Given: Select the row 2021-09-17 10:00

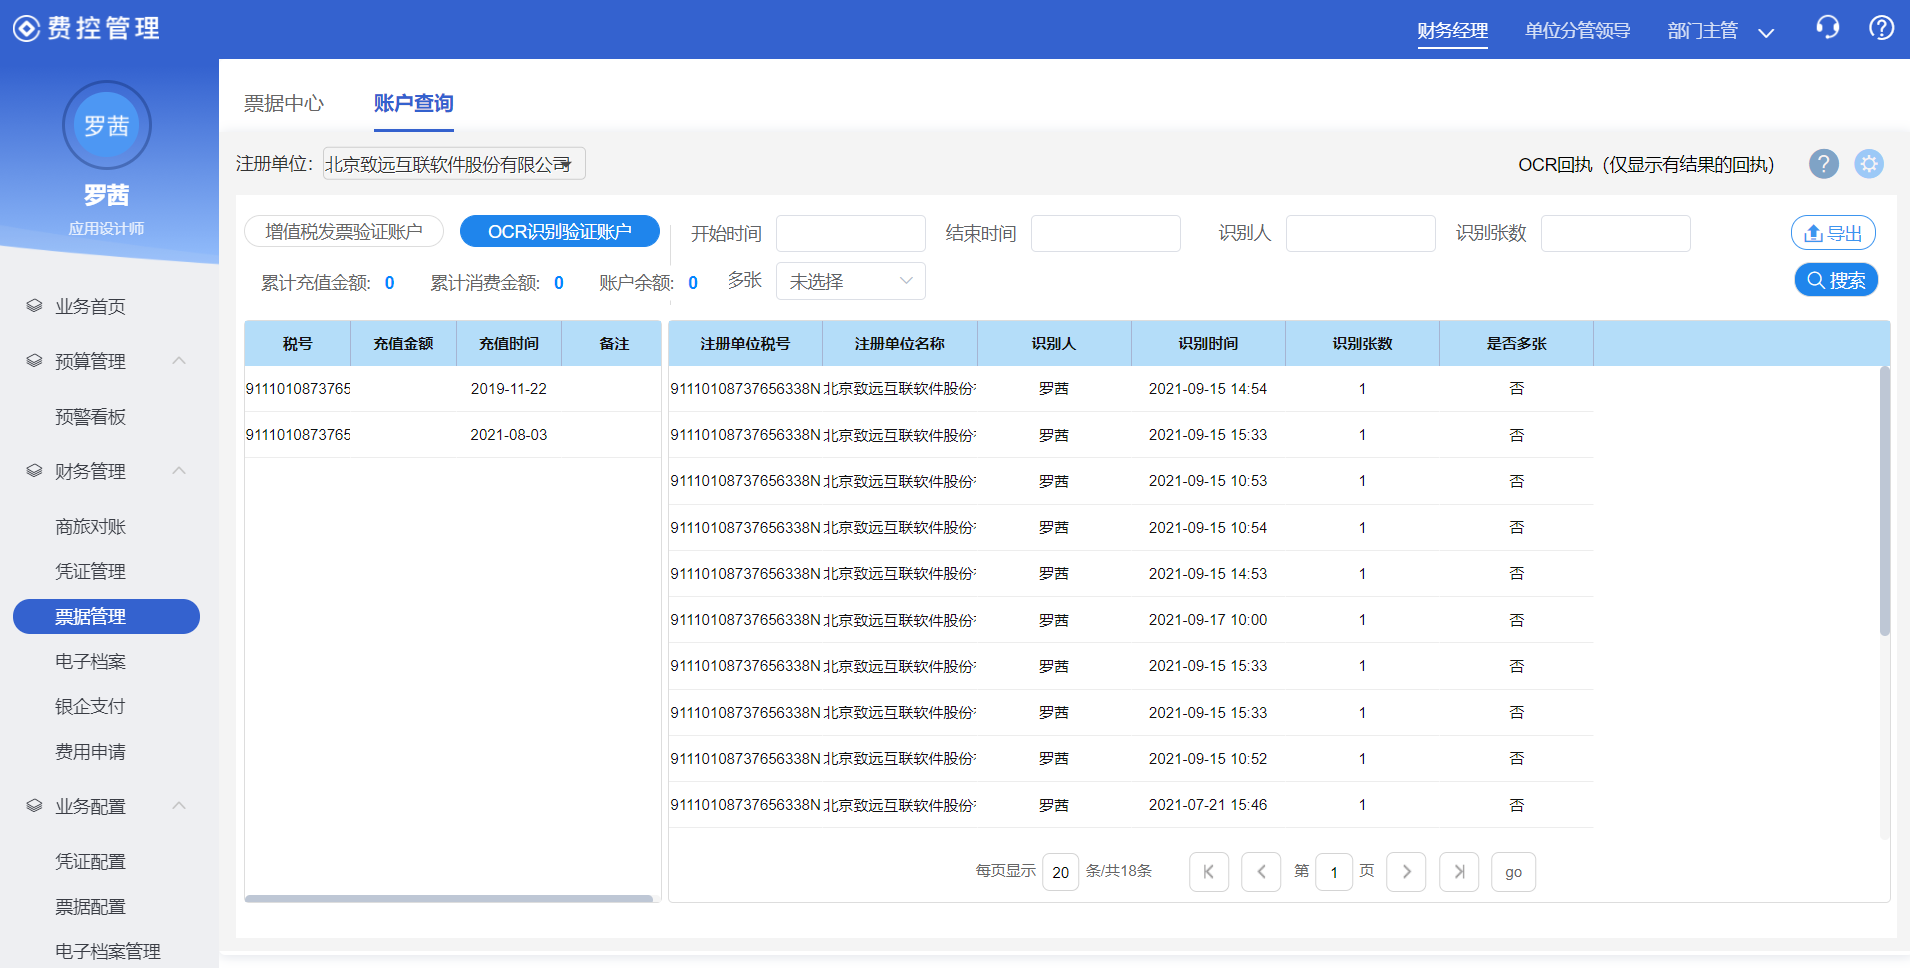Looking at the screenshot, I should click(x=1131, y=620).
